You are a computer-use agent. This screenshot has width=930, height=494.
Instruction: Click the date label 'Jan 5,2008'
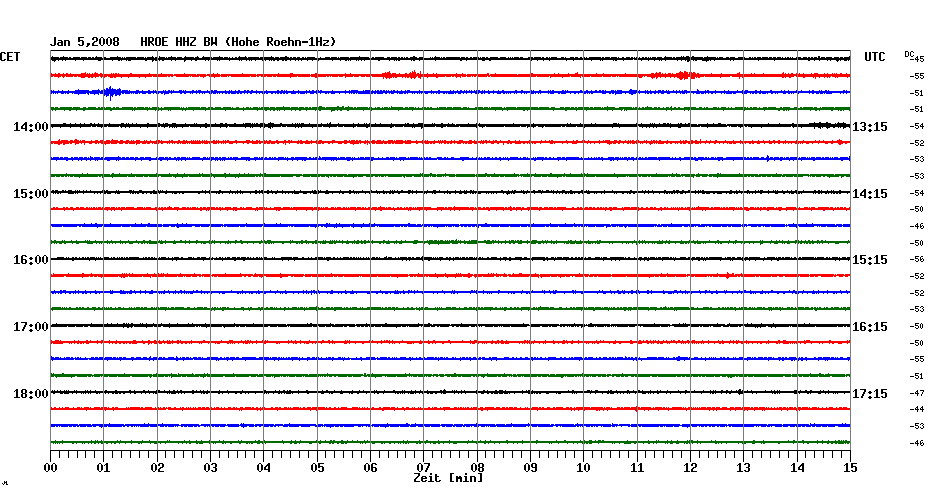pyautogui.click(x=84, y=42)
